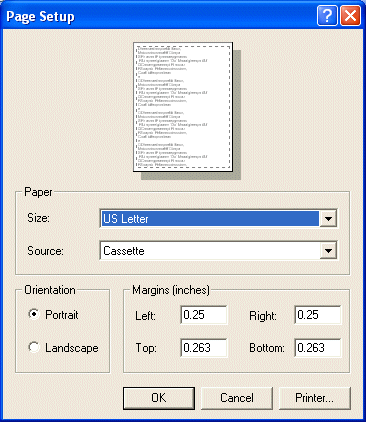Click the Help question mark button
The height and width of the screenshot is (422, 366).
tap(327, 16)
